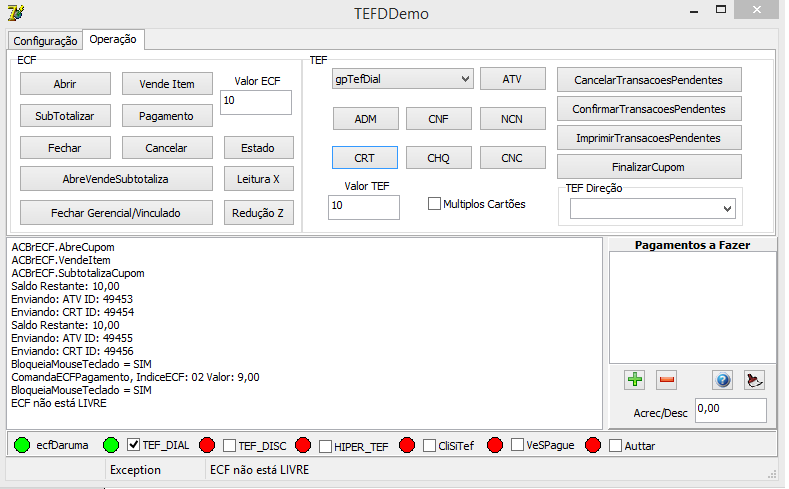
Task: Enable the VeSPague checkbox
Action: (517, 445)
